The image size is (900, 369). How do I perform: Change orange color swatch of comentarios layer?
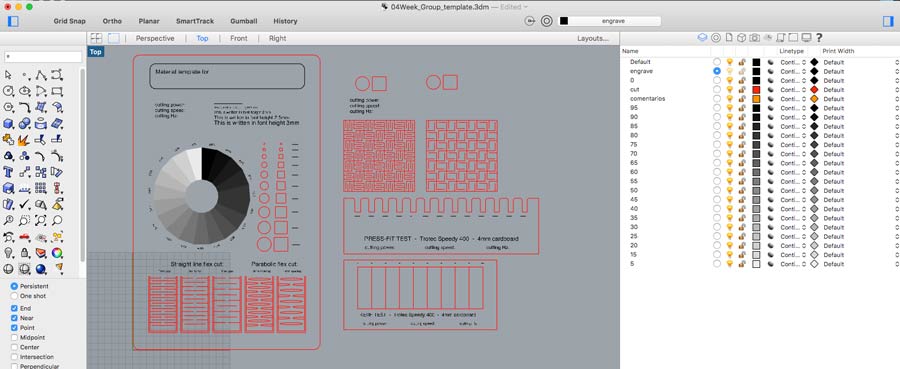756,99
